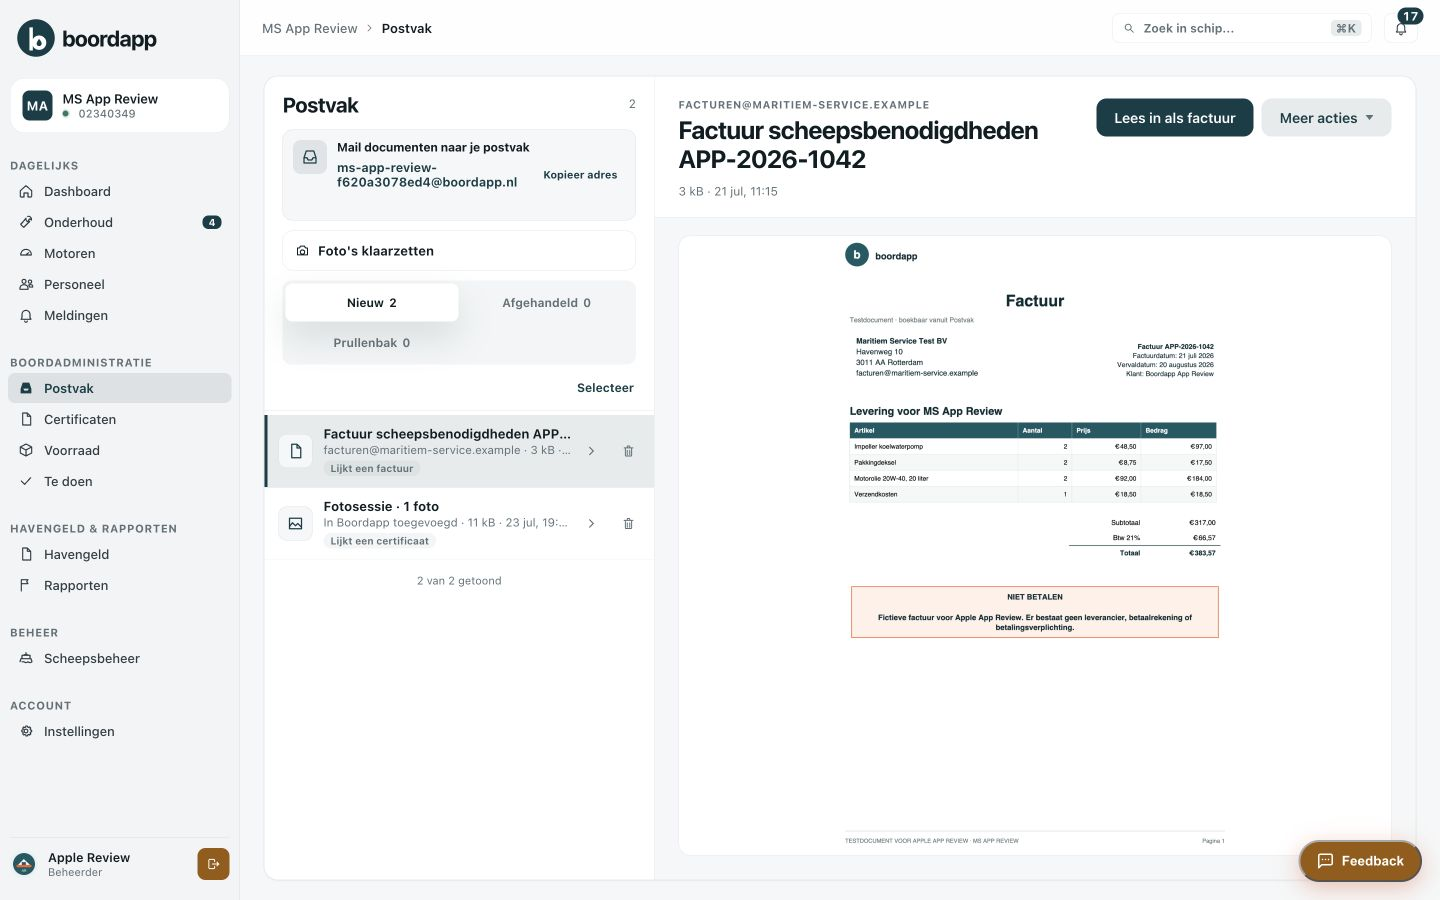Open Instellingen settings
Image resolution: width=1440 pixels, height=900 pixels.
(x=120, y=731)
